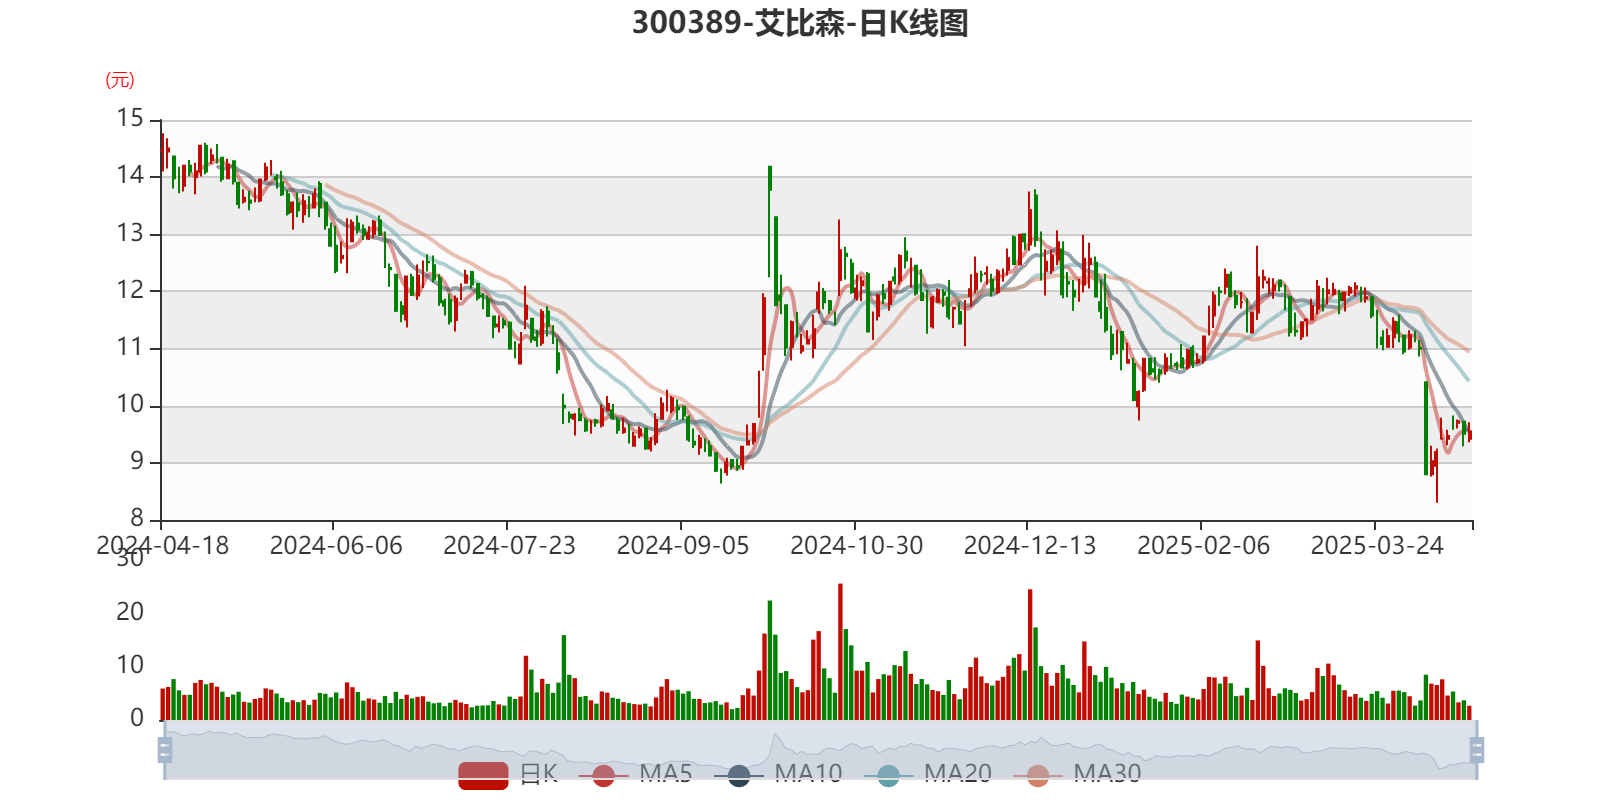Click the 2024-09-05 date axis label

(683, 545)
